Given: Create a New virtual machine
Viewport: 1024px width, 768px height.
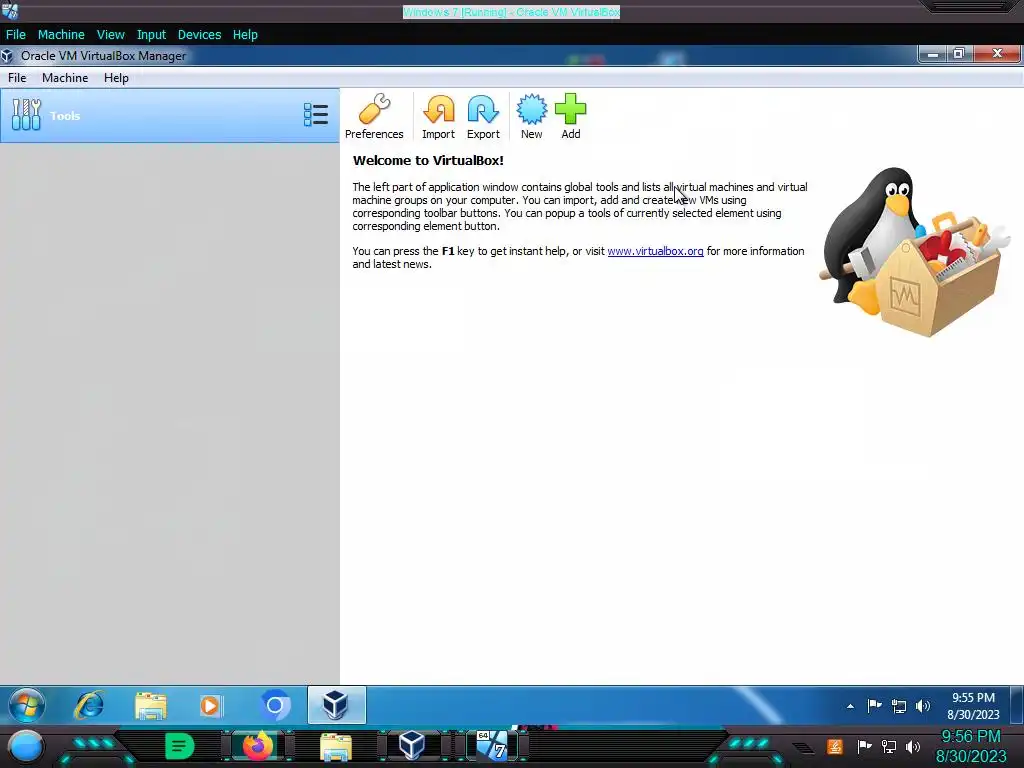Looking at the screenshot, I should (x=532, y=116).
